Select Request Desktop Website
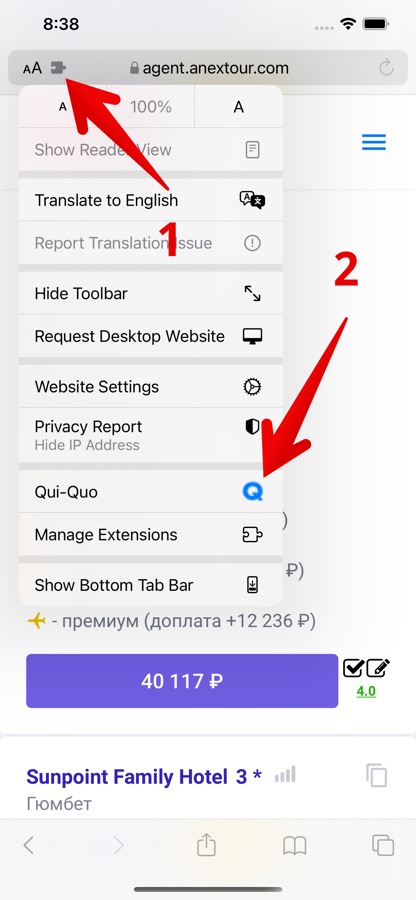 click(150, 336)
